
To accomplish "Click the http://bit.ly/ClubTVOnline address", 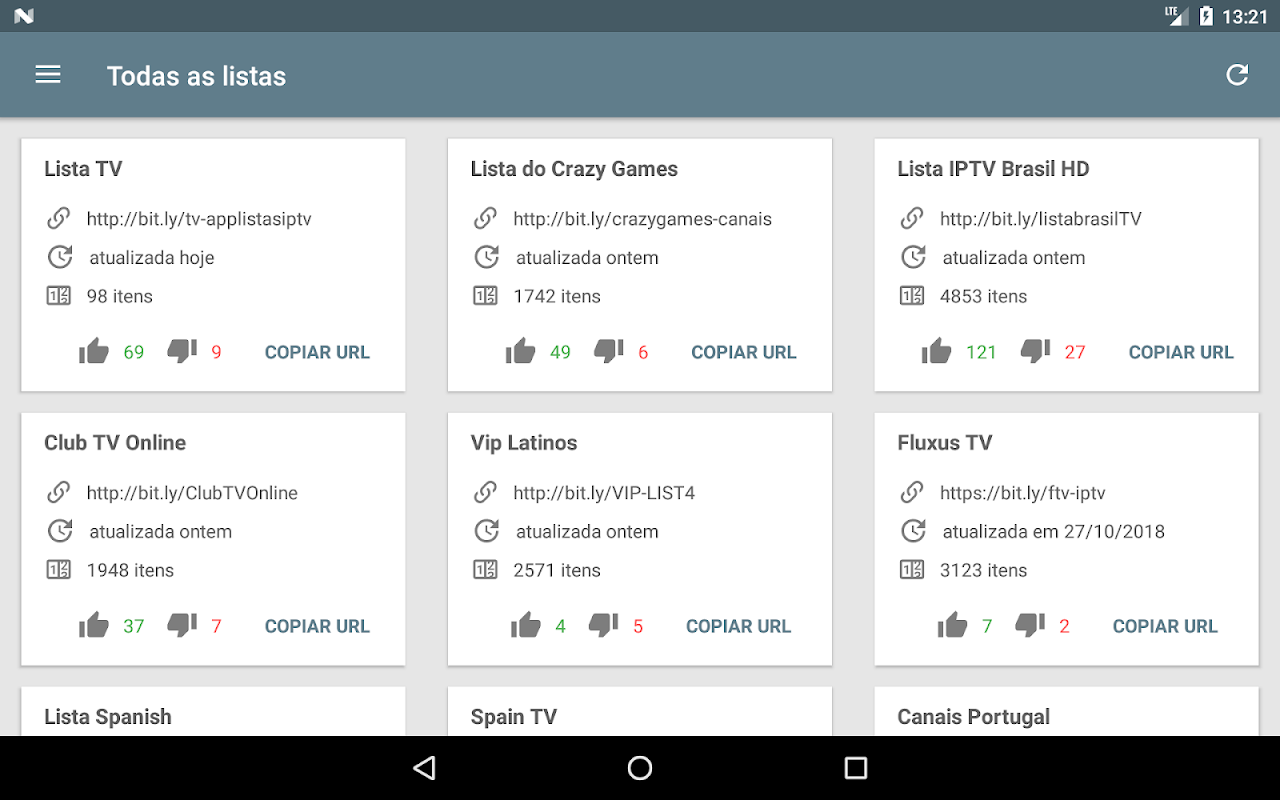I will [192, 493].
